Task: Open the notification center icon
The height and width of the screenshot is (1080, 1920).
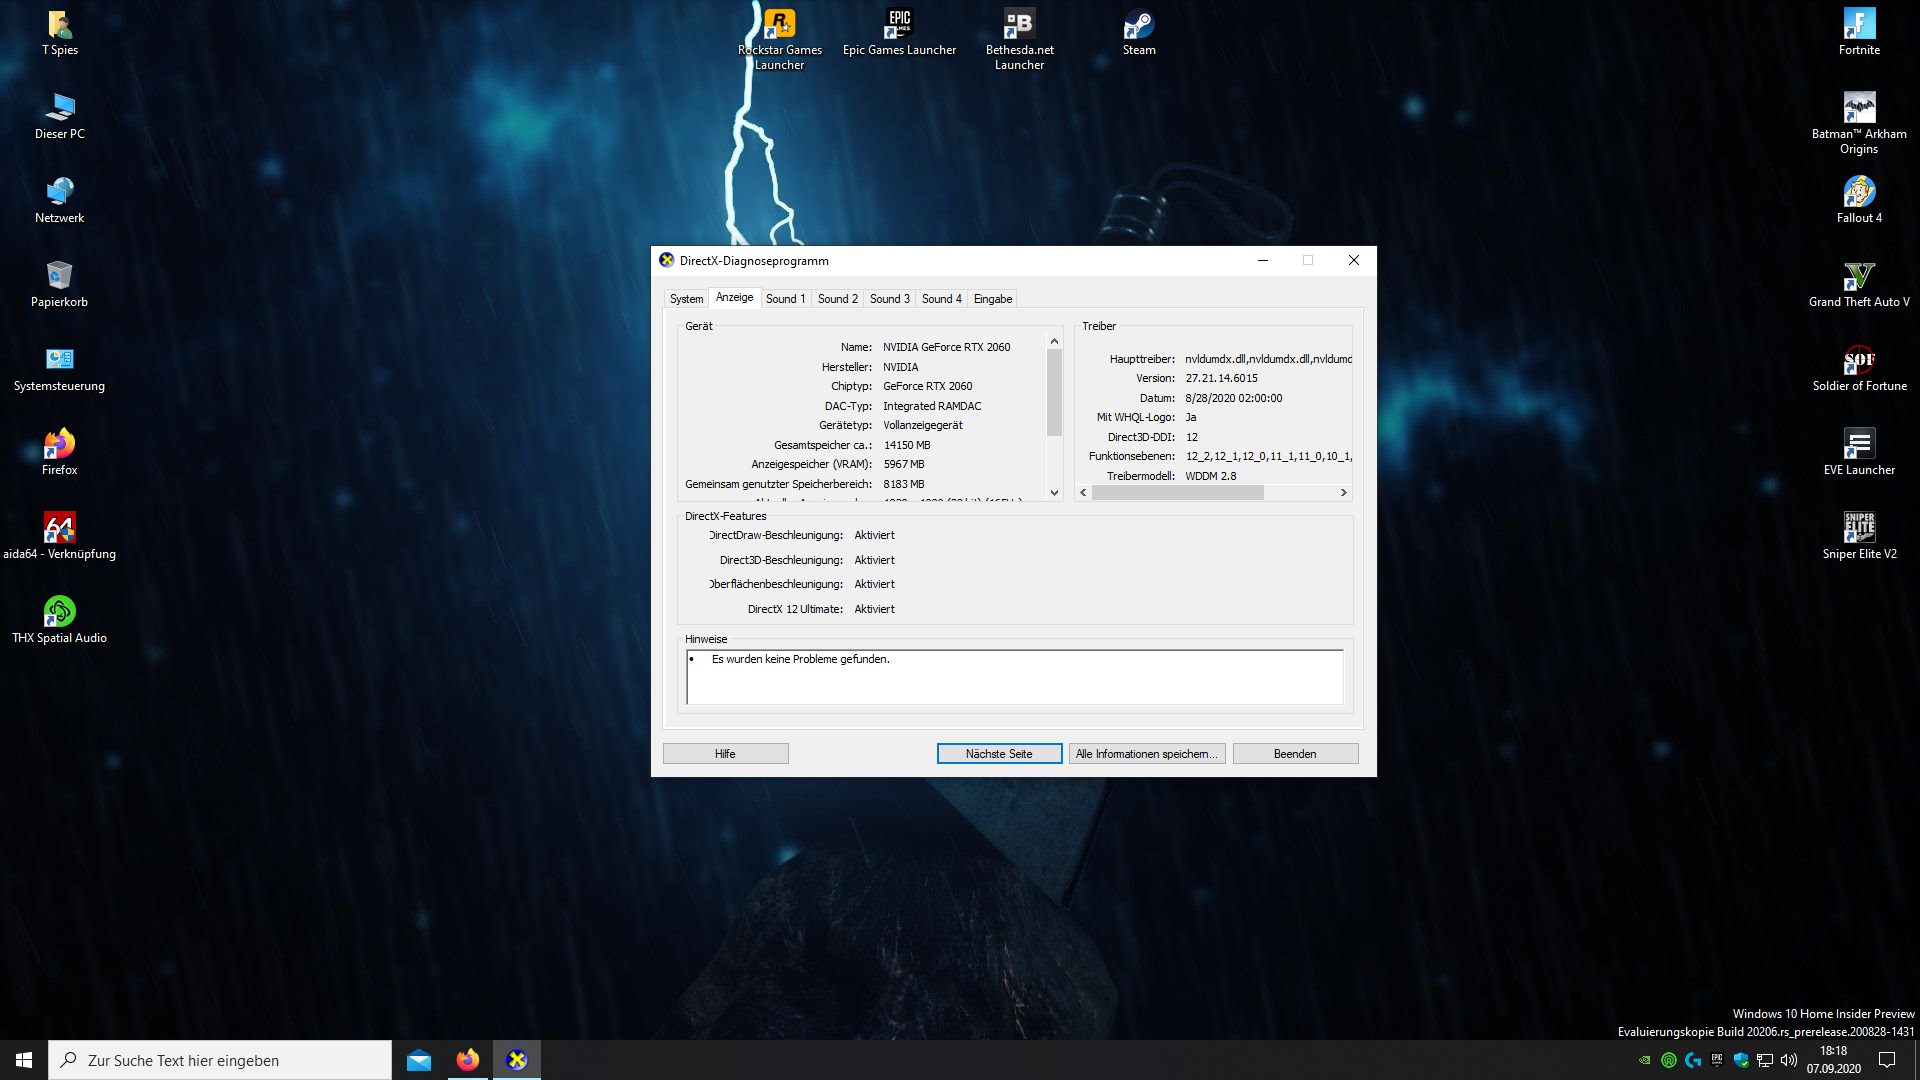Action: pos(1887,1060)
